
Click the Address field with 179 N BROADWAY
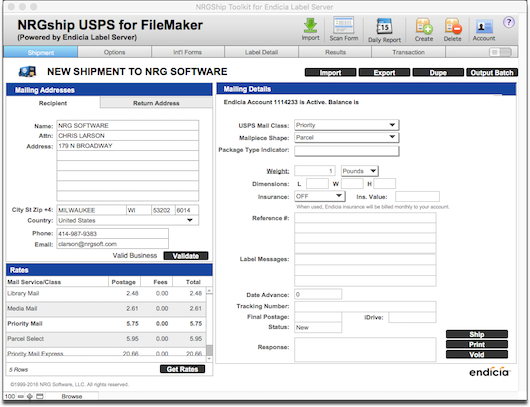tap(128, 146)
